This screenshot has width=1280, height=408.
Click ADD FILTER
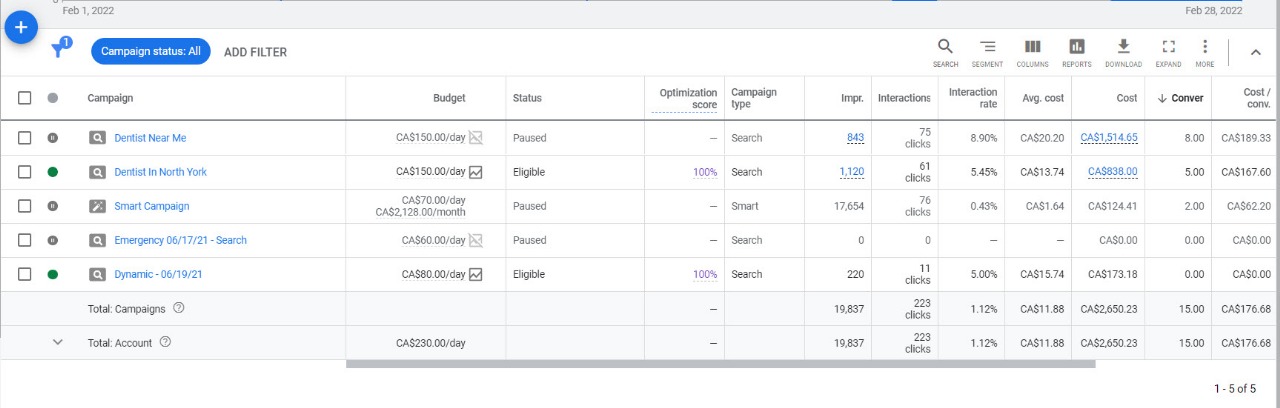[x=255, y=52]
